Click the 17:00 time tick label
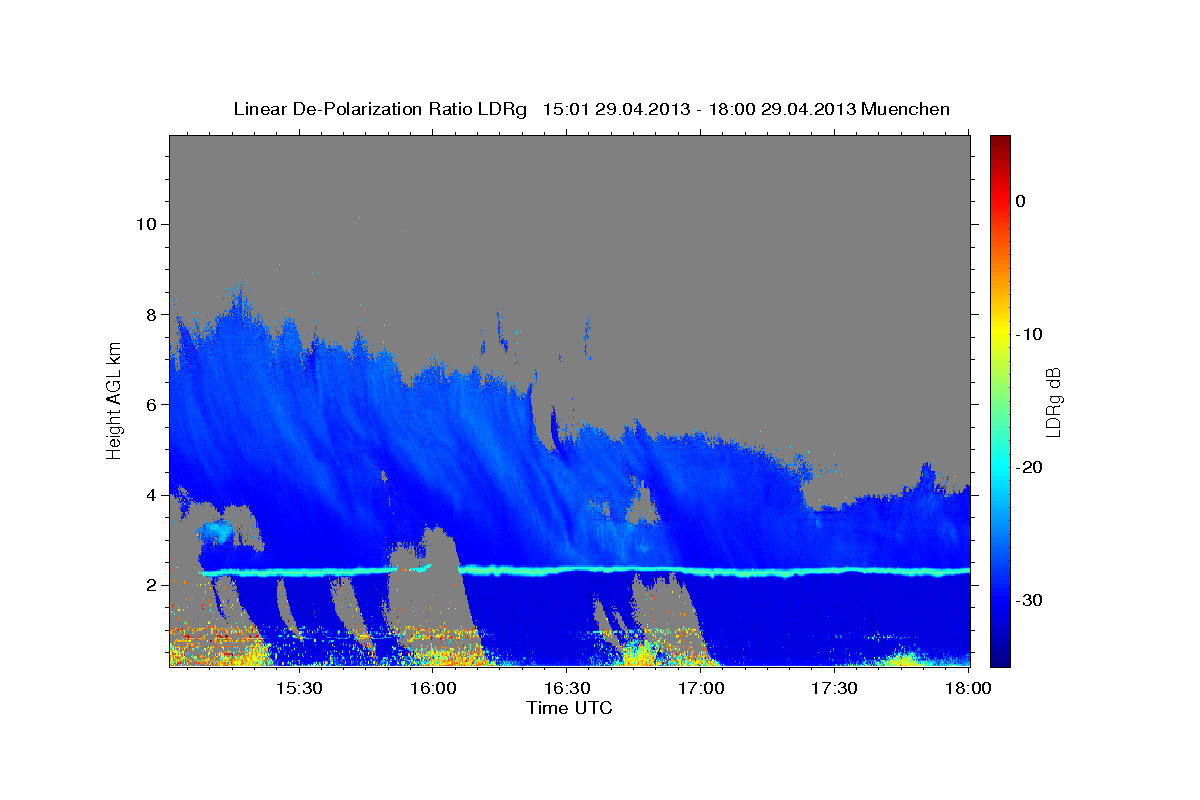Screen dimensions: 1200x800 [x=701, y=689]
